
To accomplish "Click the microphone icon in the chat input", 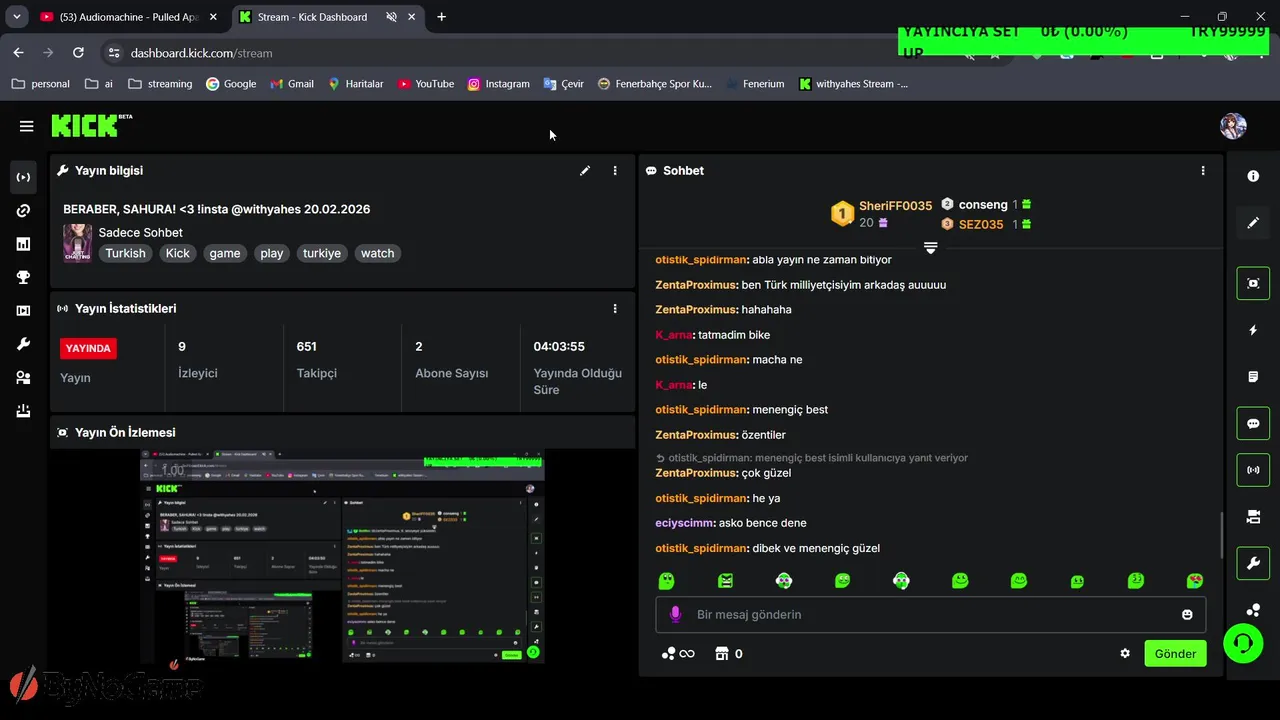I will (675, 614).
